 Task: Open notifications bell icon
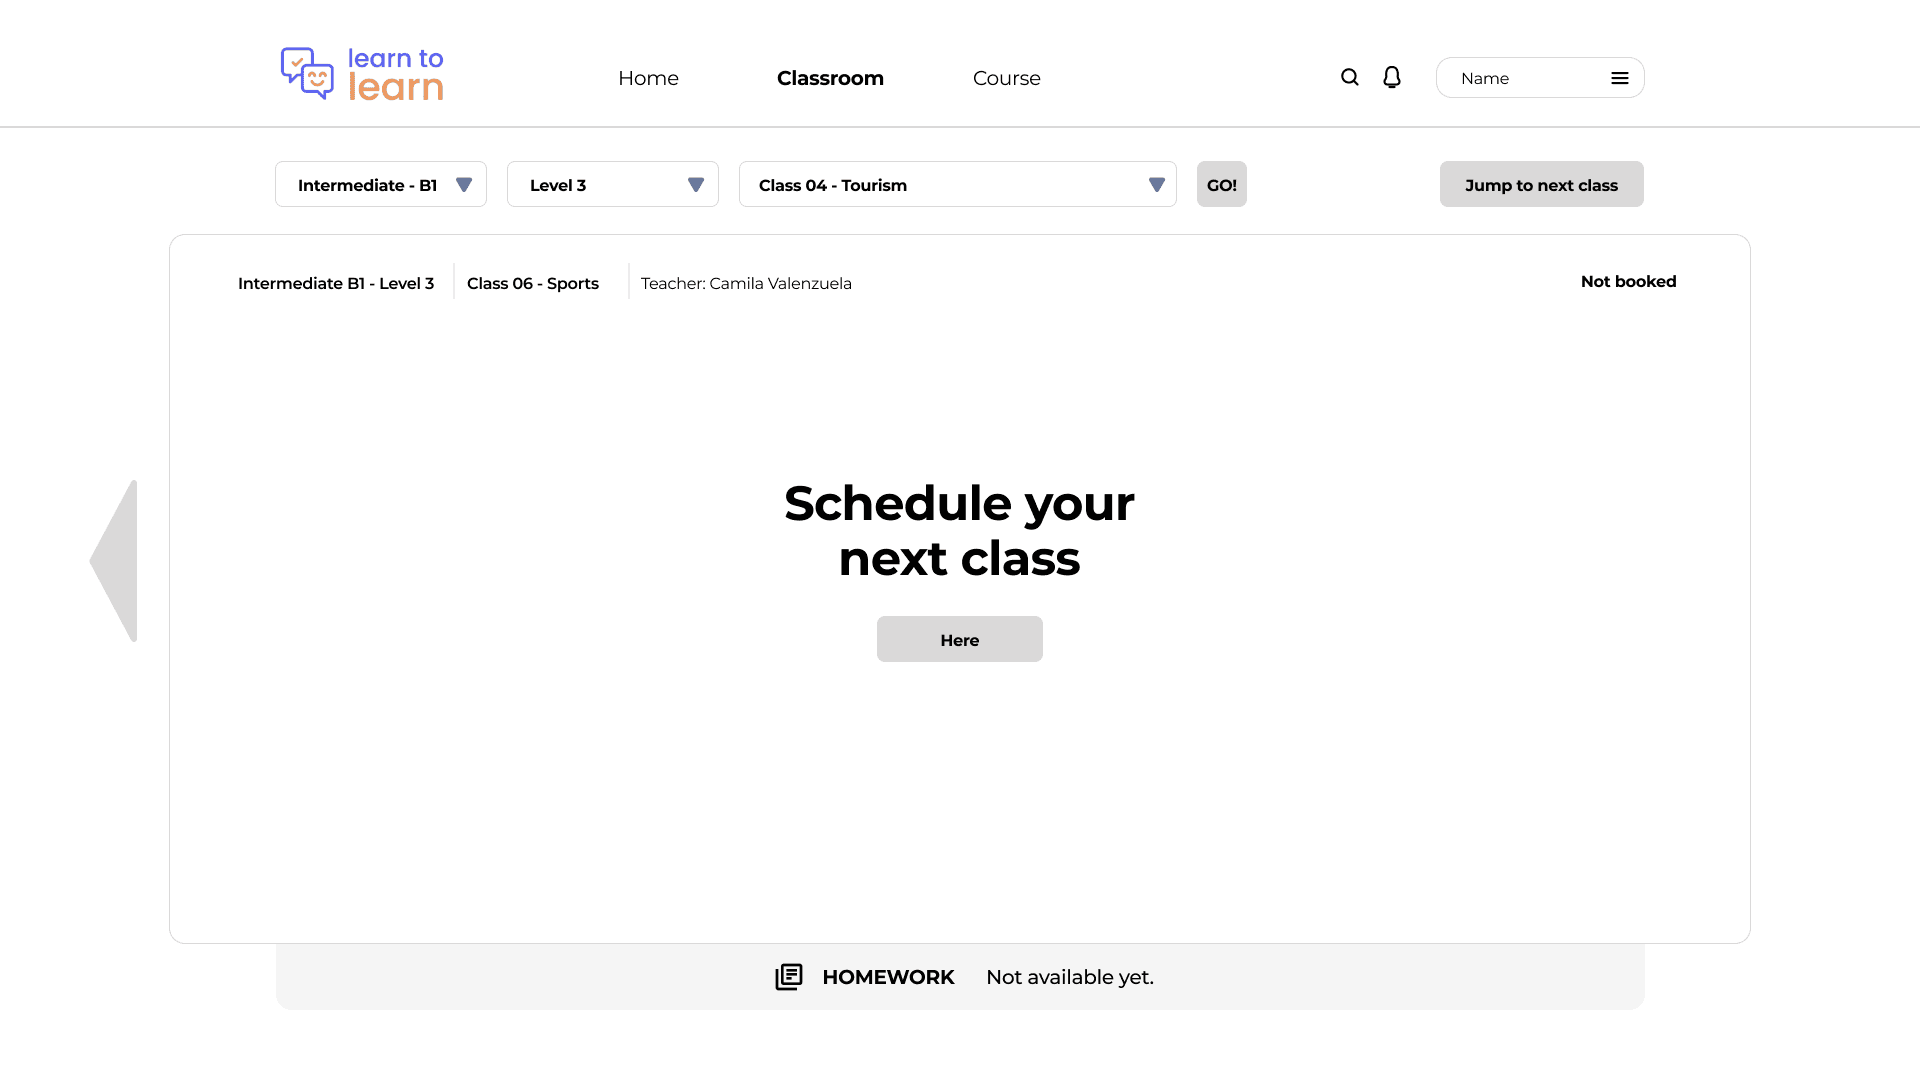1391,78
